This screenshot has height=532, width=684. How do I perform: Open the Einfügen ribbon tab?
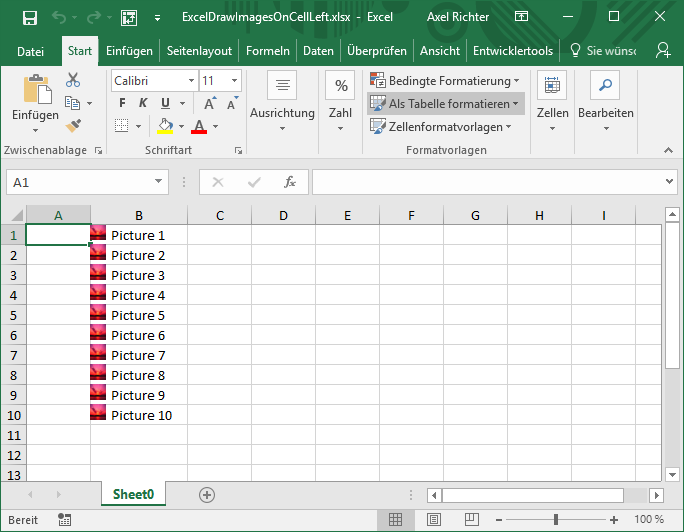pos(129,51)
